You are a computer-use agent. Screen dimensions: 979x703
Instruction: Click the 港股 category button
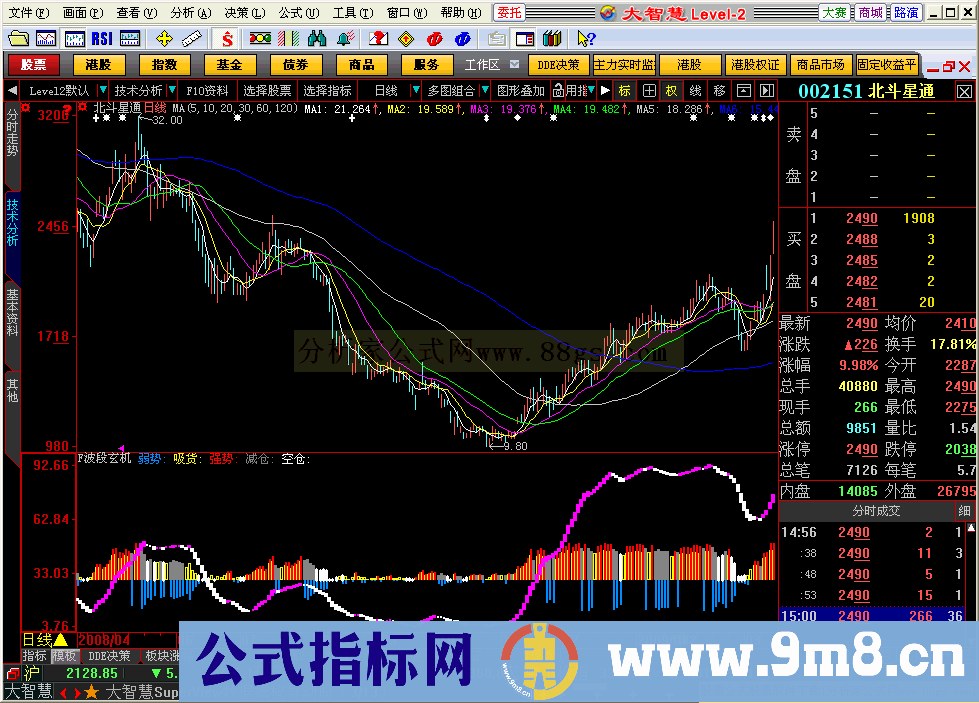coord(98,65)
